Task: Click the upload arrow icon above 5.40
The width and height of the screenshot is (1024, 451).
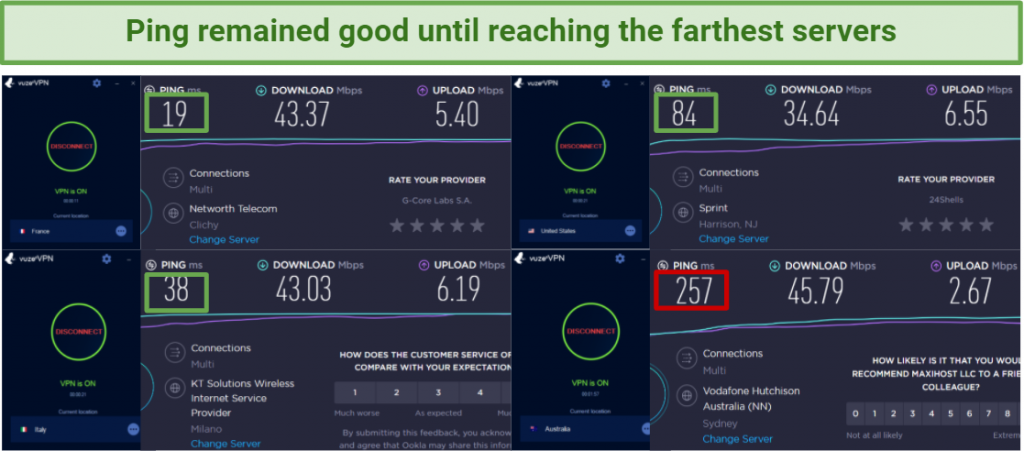Action: pyautogui.click(x=422, y=90)
